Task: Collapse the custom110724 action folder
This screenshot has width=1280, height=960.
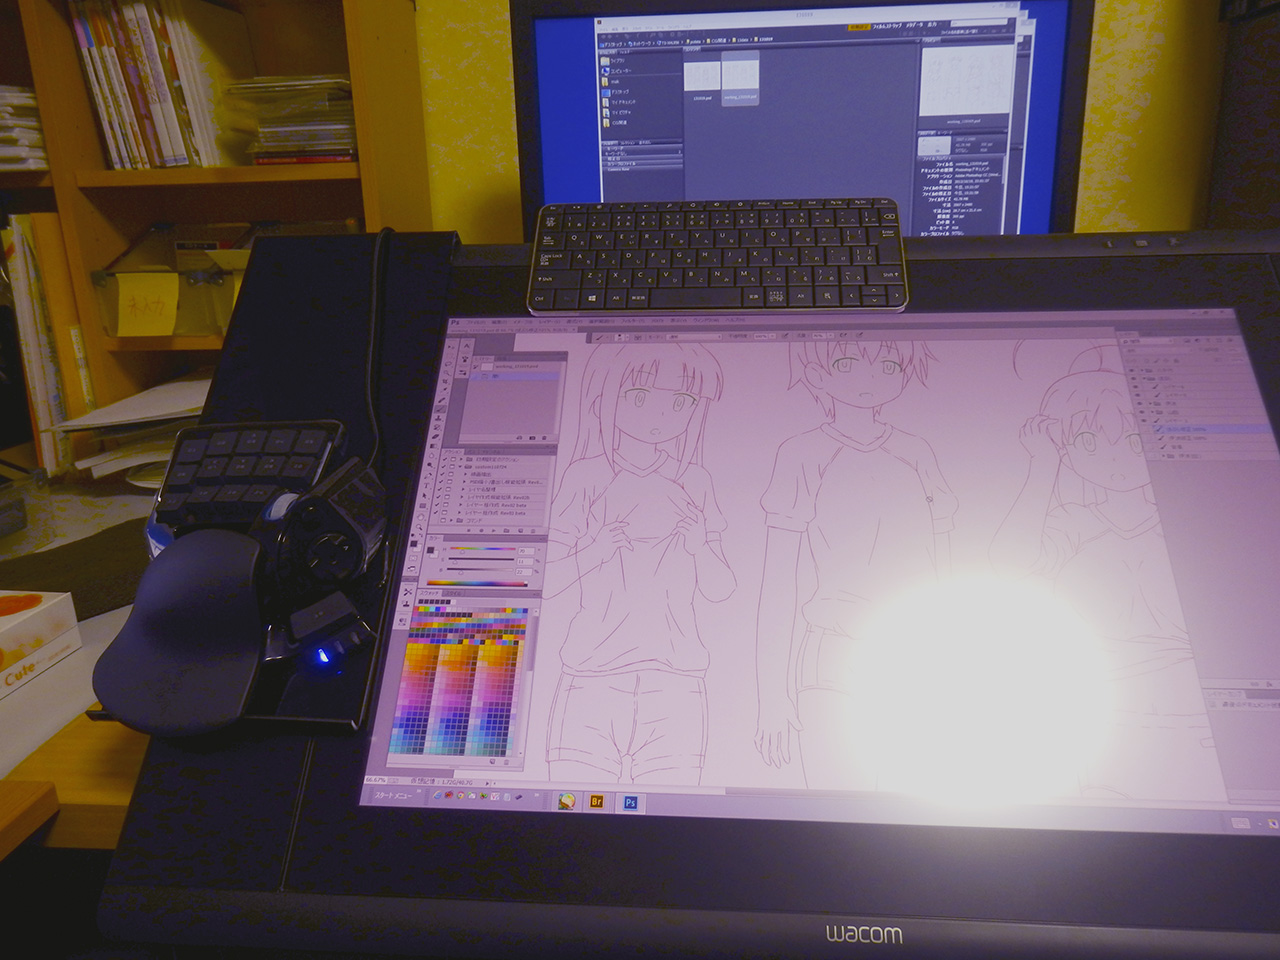Action: pos(460,467)
